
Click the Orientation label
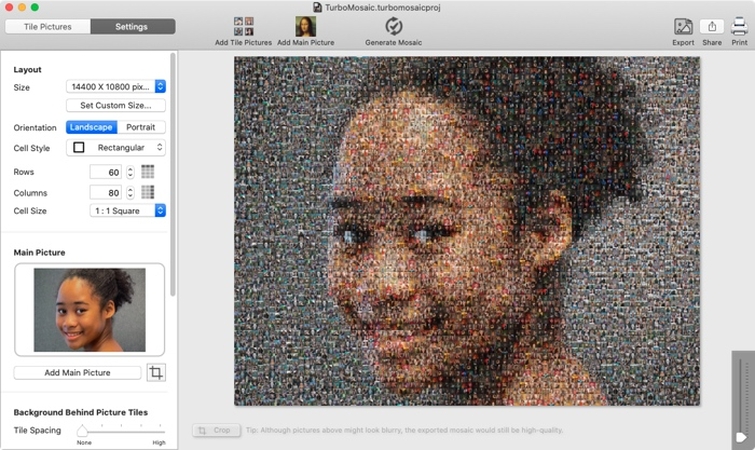(35, 128)
